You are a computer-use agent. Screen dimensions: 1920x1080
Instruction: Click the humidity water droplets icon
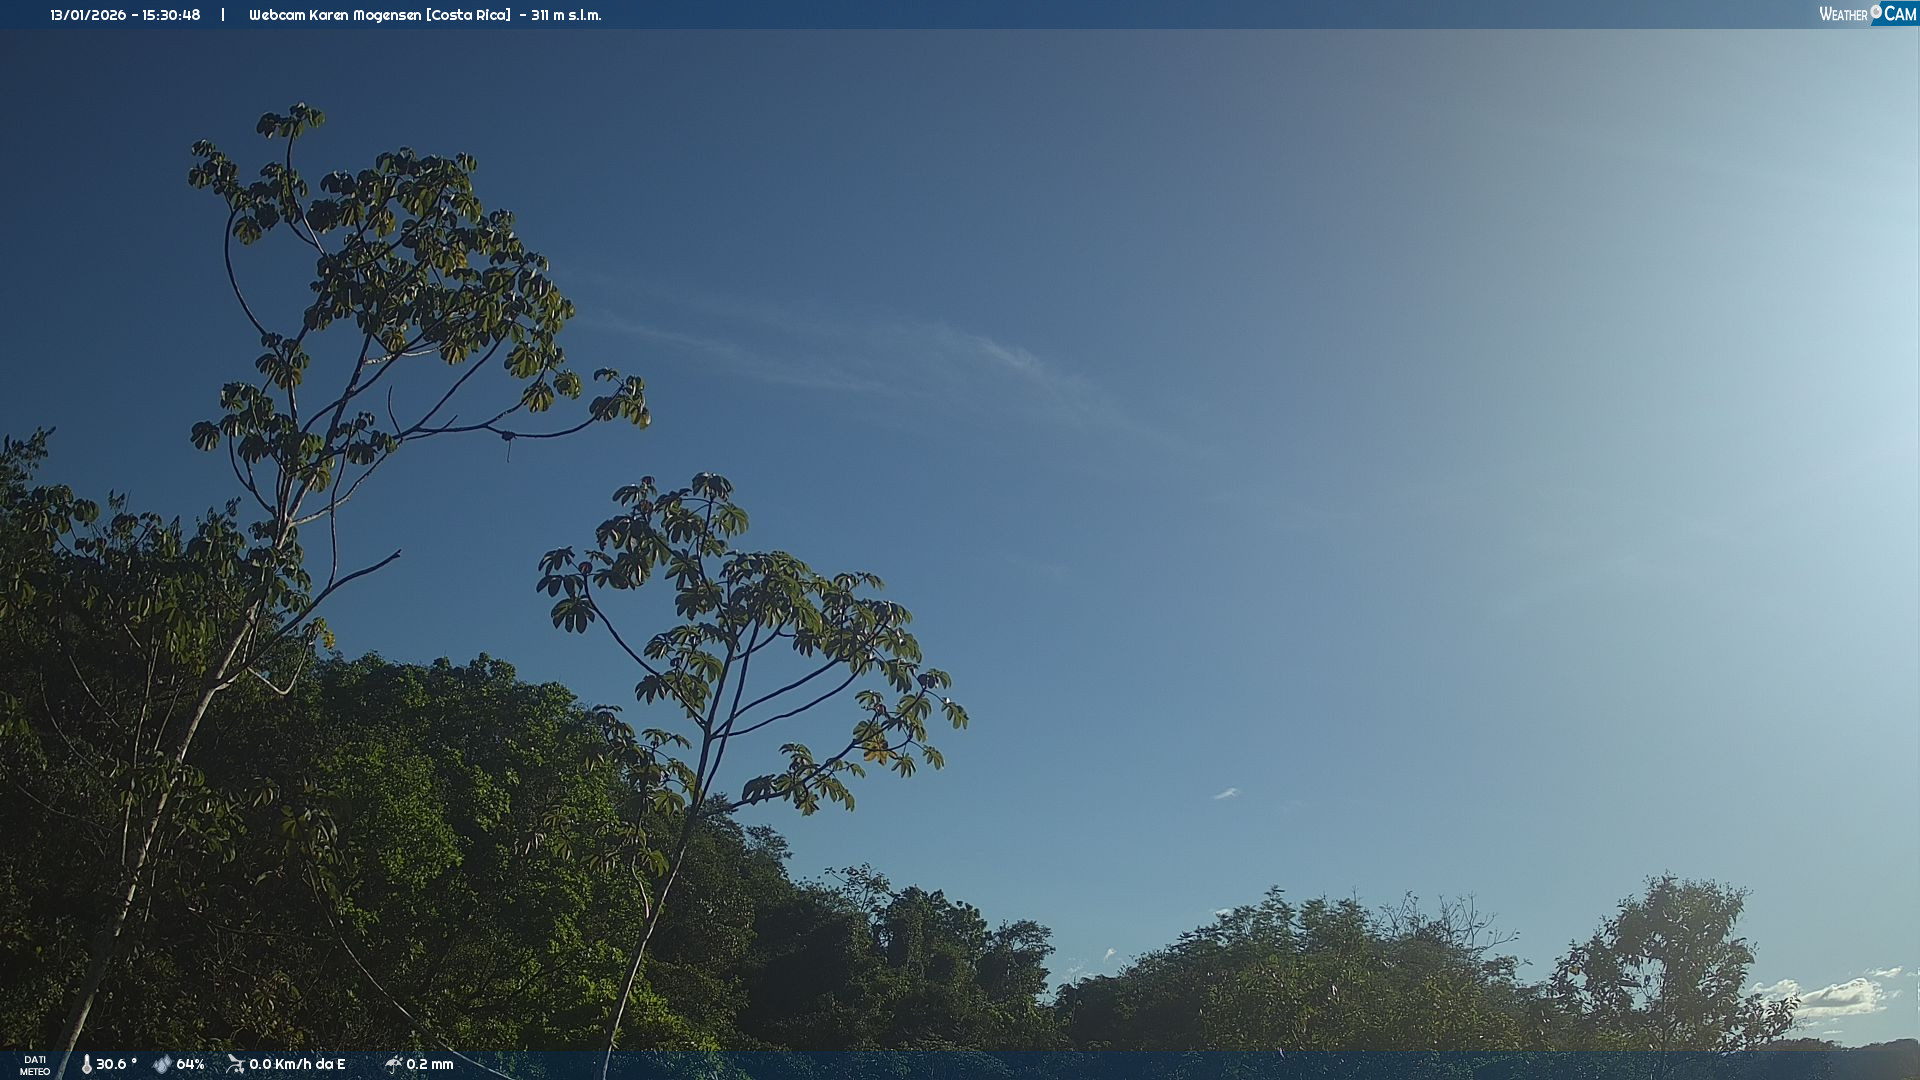coord(162,1064)
